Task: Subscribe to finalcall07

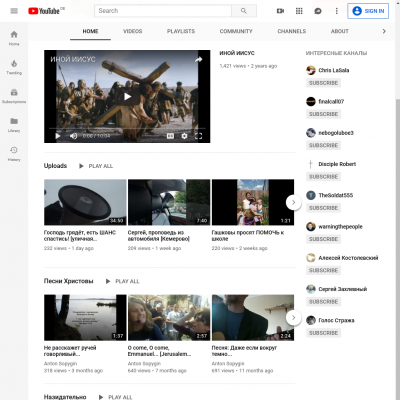Action: point(323,114)
